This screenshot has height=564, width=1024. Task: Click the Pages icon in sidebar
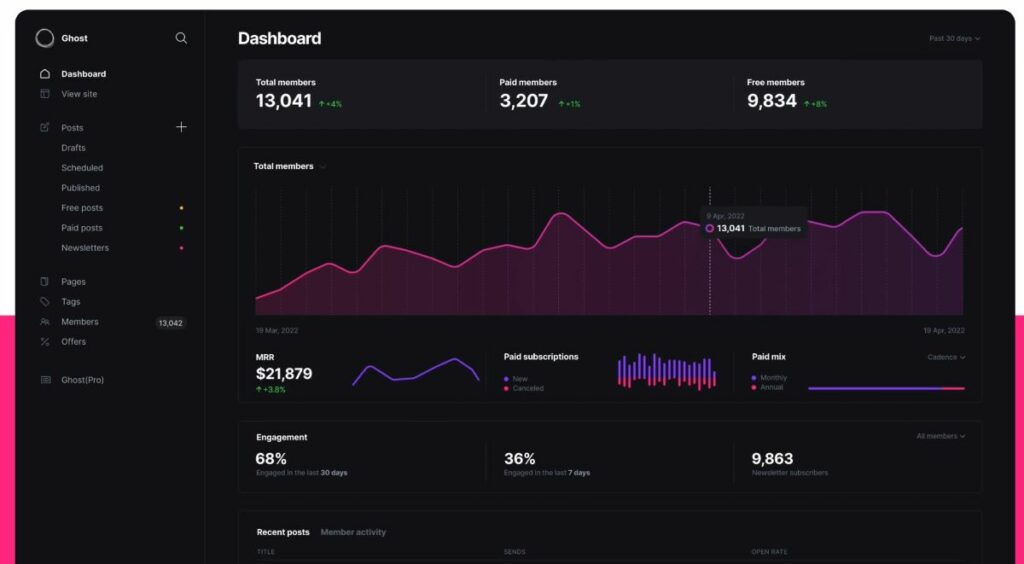(x=44, y=281)
